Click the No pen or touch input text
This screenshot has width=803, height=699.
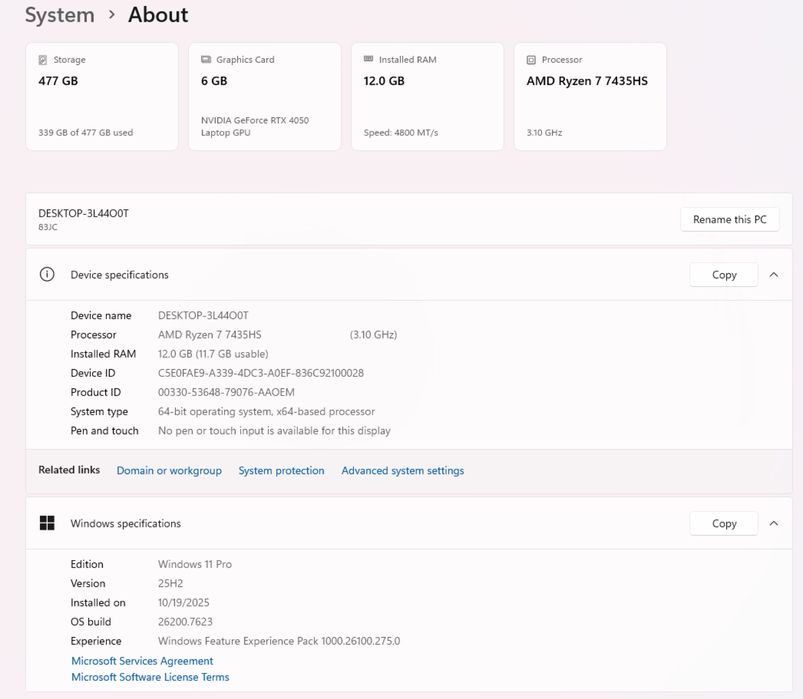coord(274,431)
